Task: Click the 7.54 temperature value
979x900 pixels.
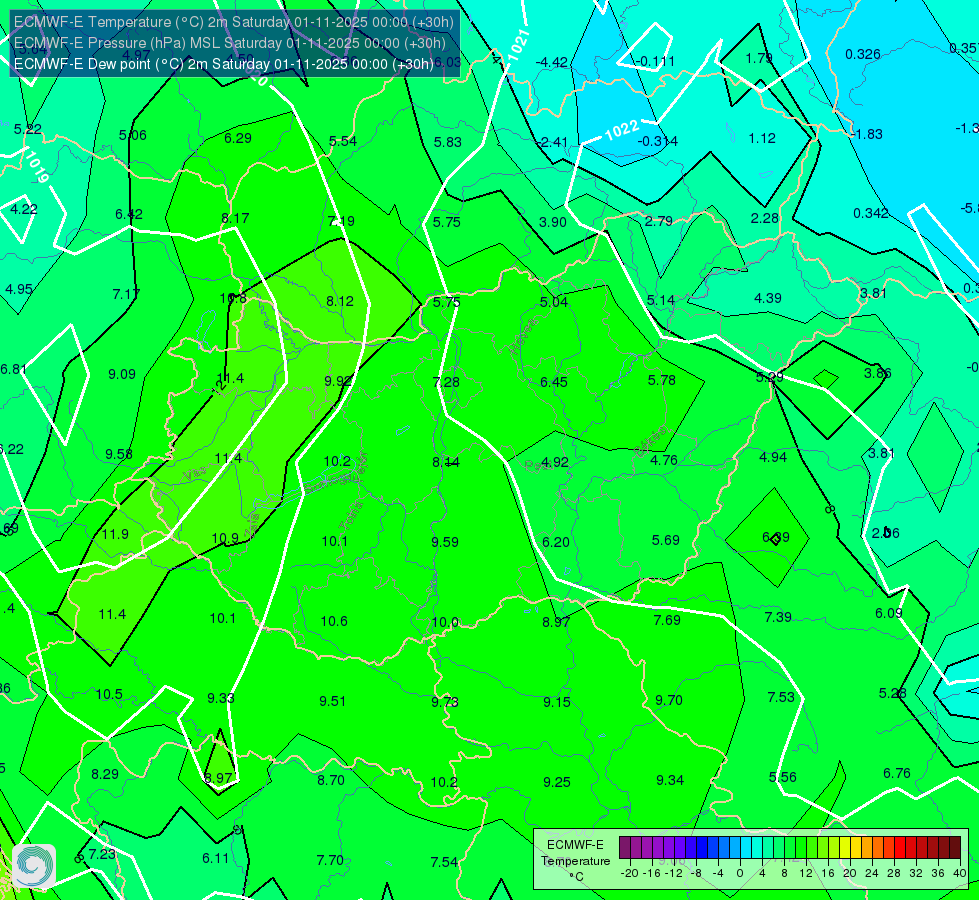Action: (x=444, y=863)
